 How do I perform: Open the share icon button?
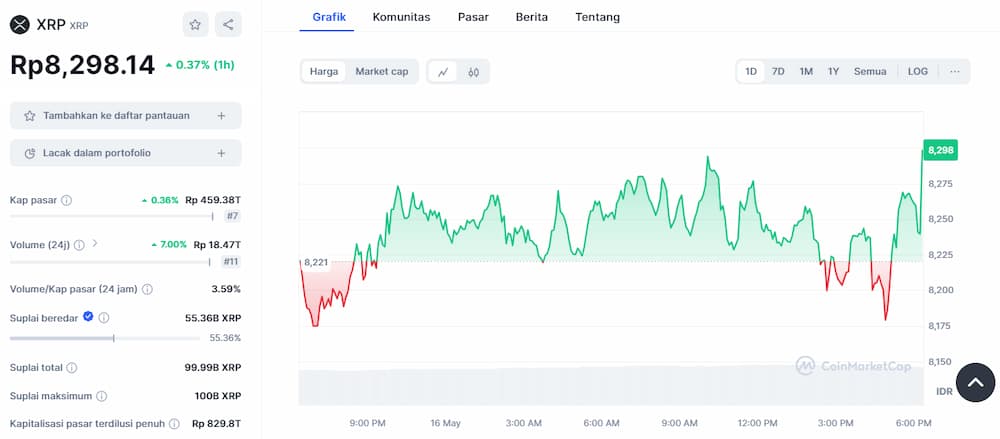[x=228, y=25]
